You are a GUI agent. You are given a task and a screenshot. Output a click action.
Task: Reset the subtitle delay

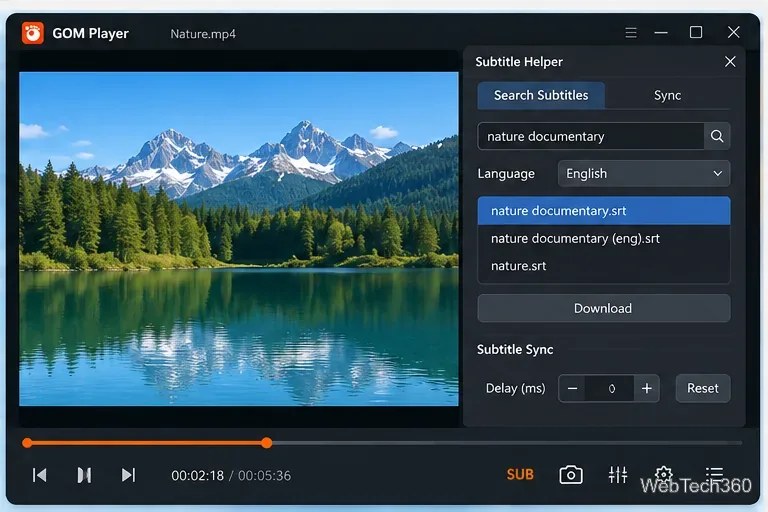[x=703, y=389]
